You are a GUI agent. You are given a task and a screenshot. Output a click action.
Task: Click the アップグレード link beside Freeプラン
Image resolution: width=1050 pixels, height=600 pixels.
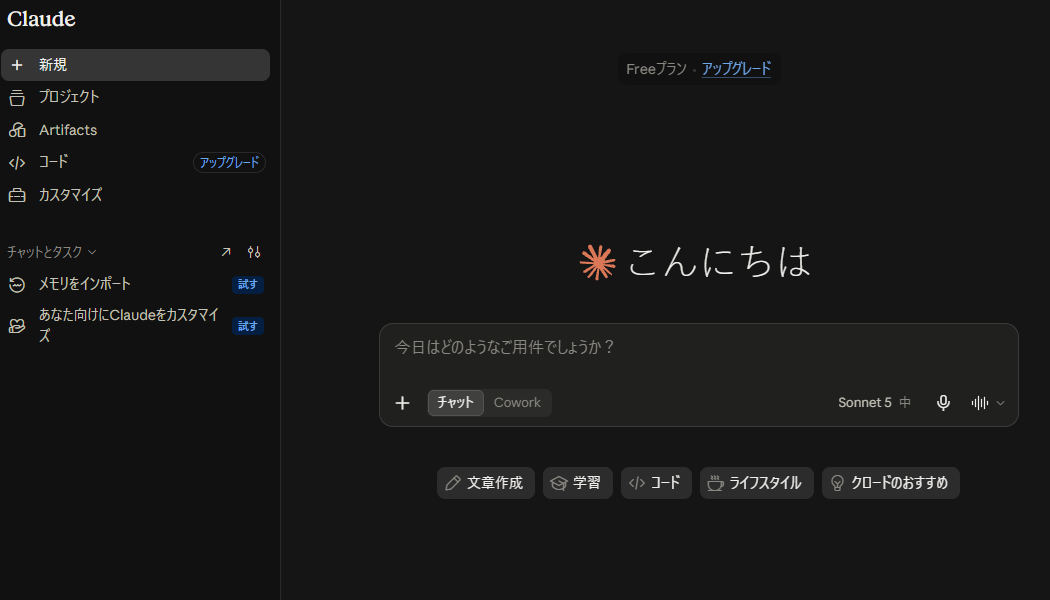pos(736,69)
